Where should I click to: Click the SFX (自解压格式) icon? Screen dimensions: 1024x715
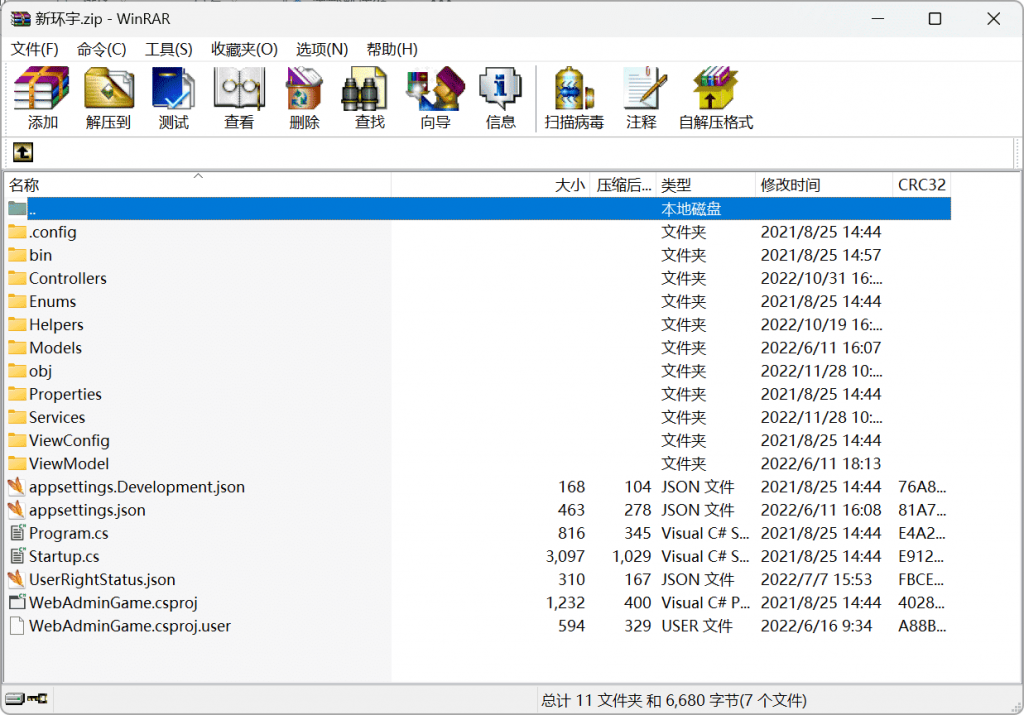pyautogui.click(x=715, y=98)
